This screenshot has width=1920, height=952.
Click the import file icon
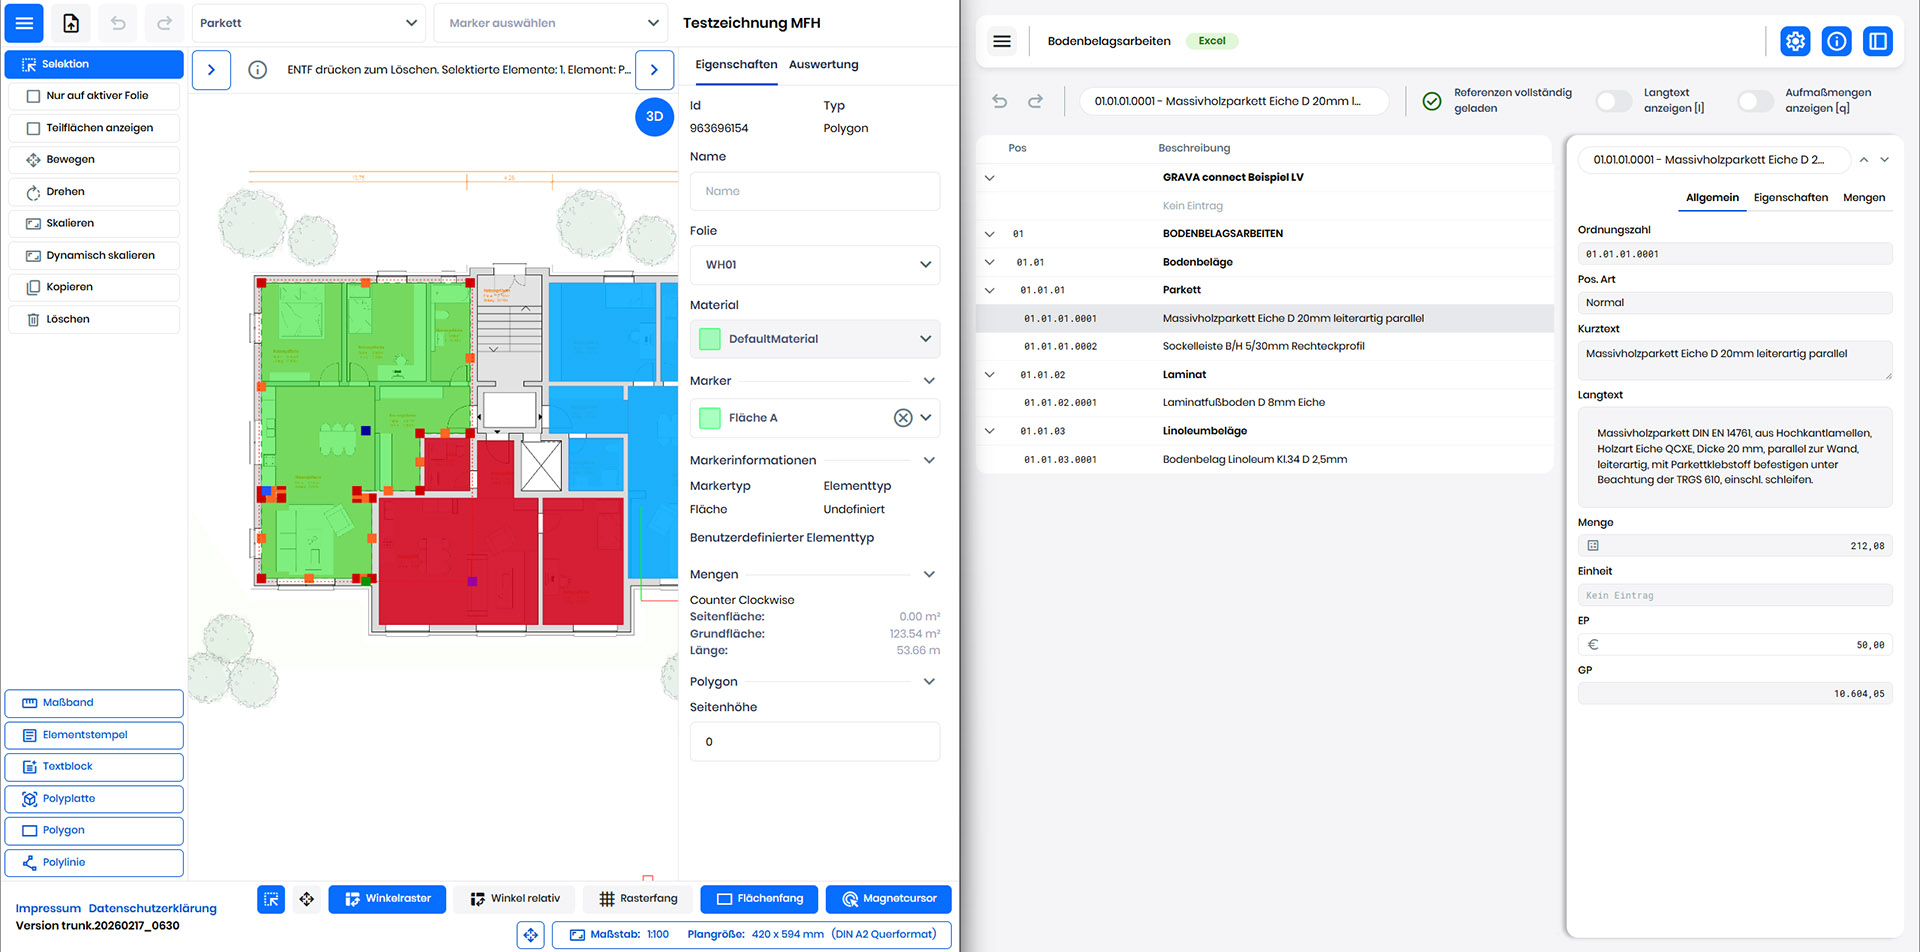pos(71,23)
